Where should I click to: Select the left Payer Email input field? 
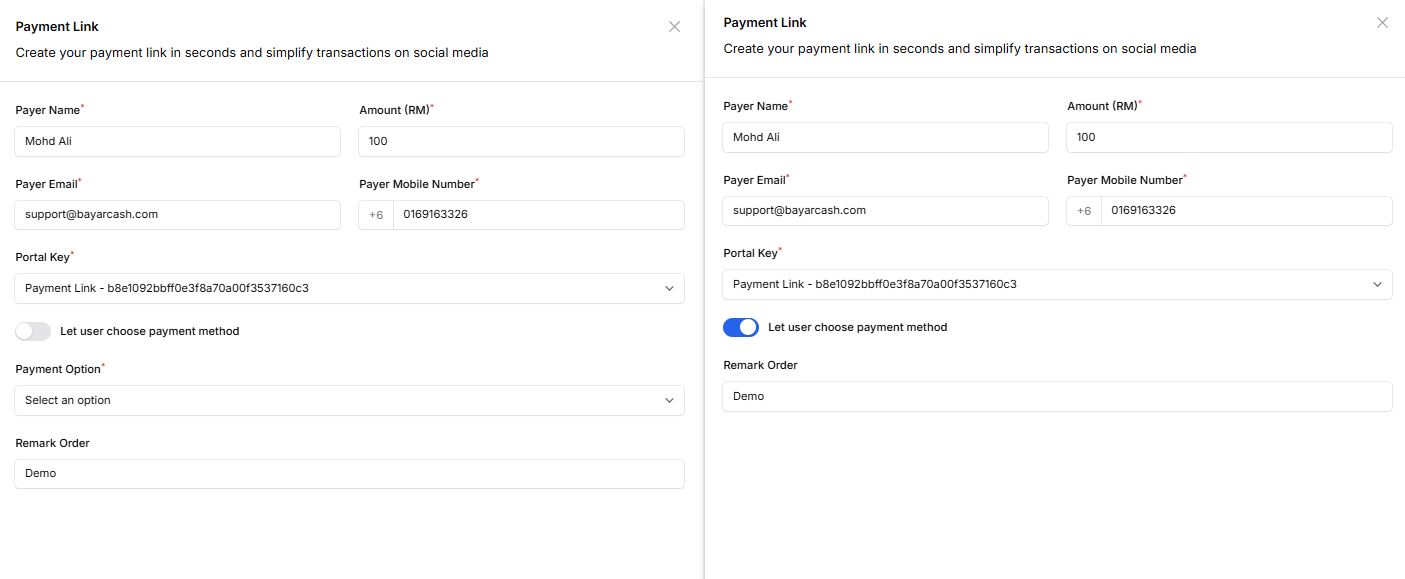coord(178,214)
